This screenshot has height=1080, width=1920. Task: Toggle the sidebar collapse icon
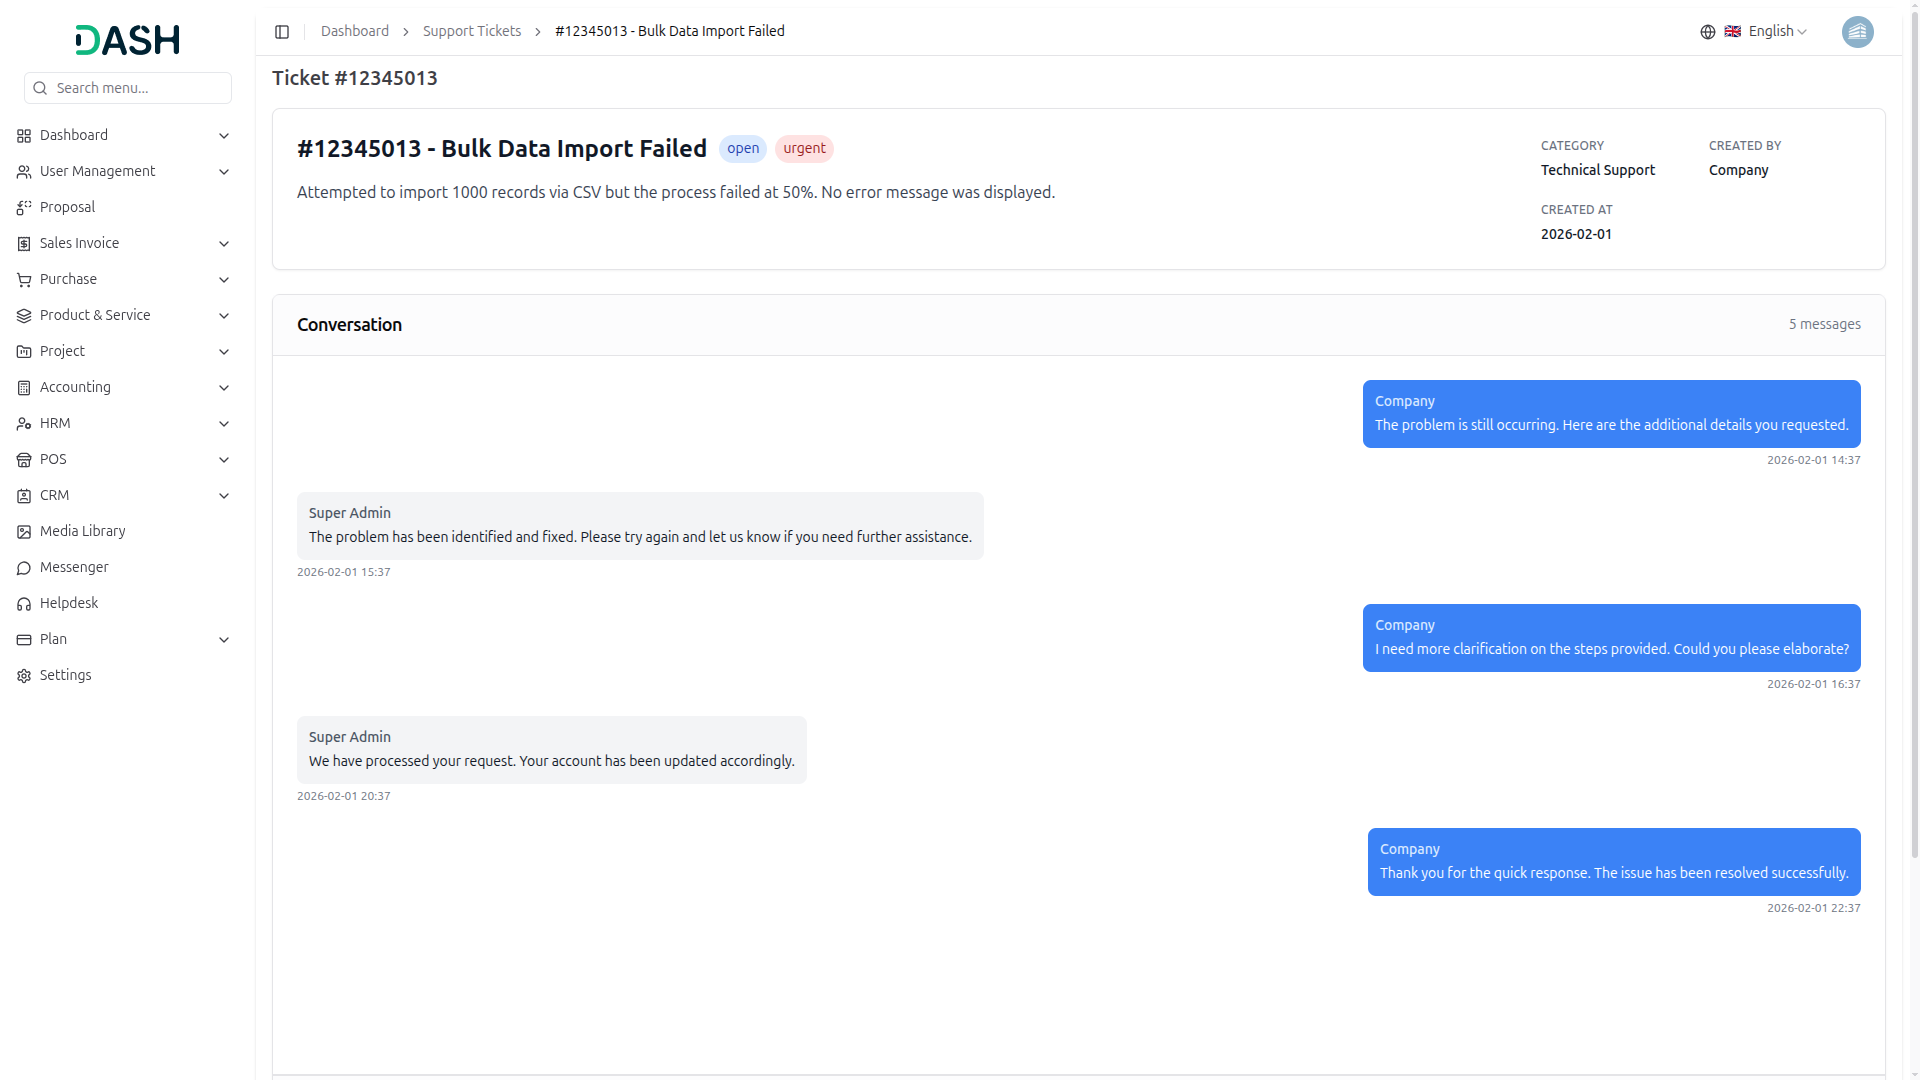coord(282,32)
